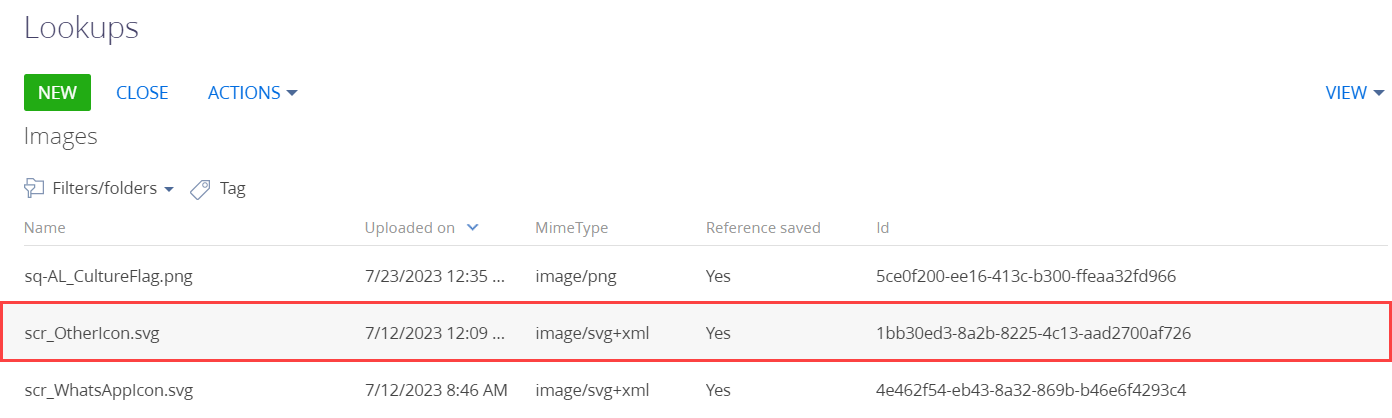Click the Id value starting with 1bb30ed3
The image size is (1392, 418).
[x=1033, y=332]
